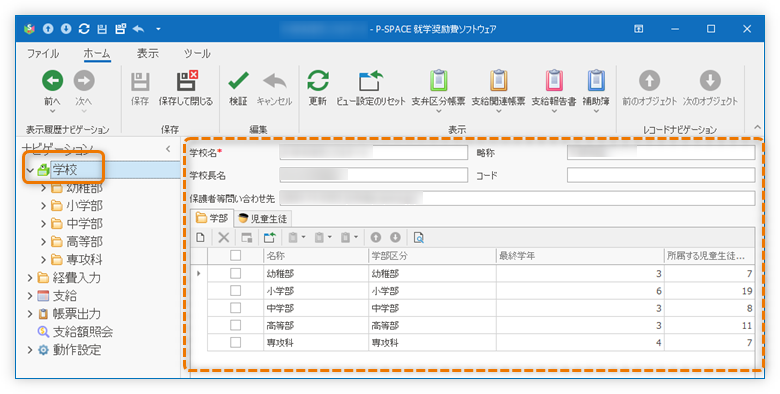Open the 支弁区分帳票 clipboard report

click(438, 80)
